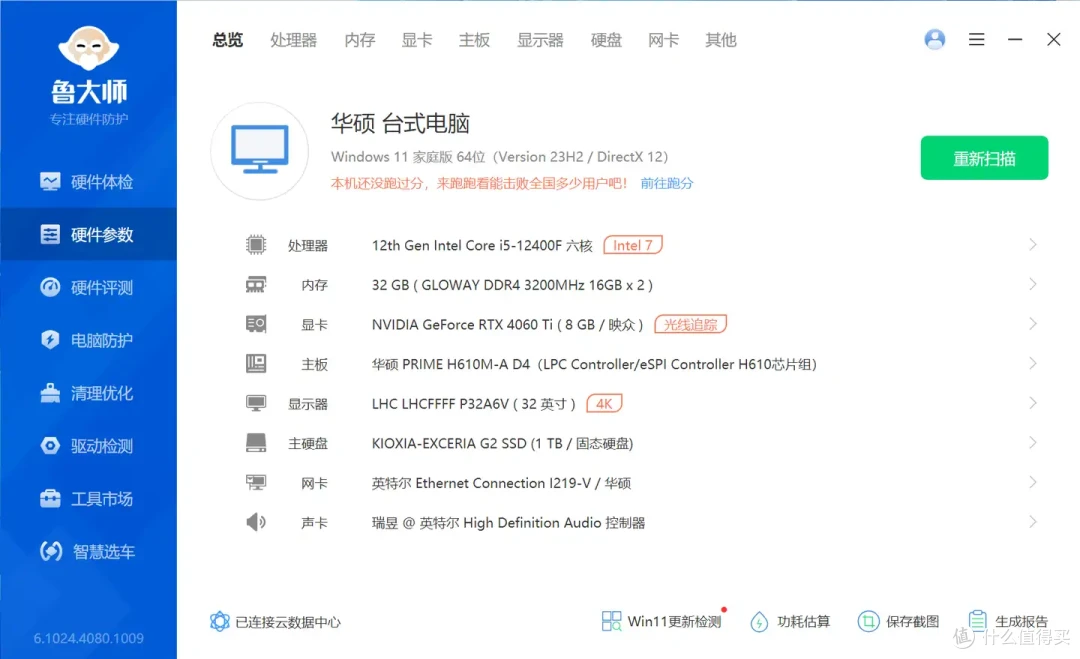Expand the 处理器 row chevron
The width and height of the screenshot is (1080, 659).
click(1032, 244)
